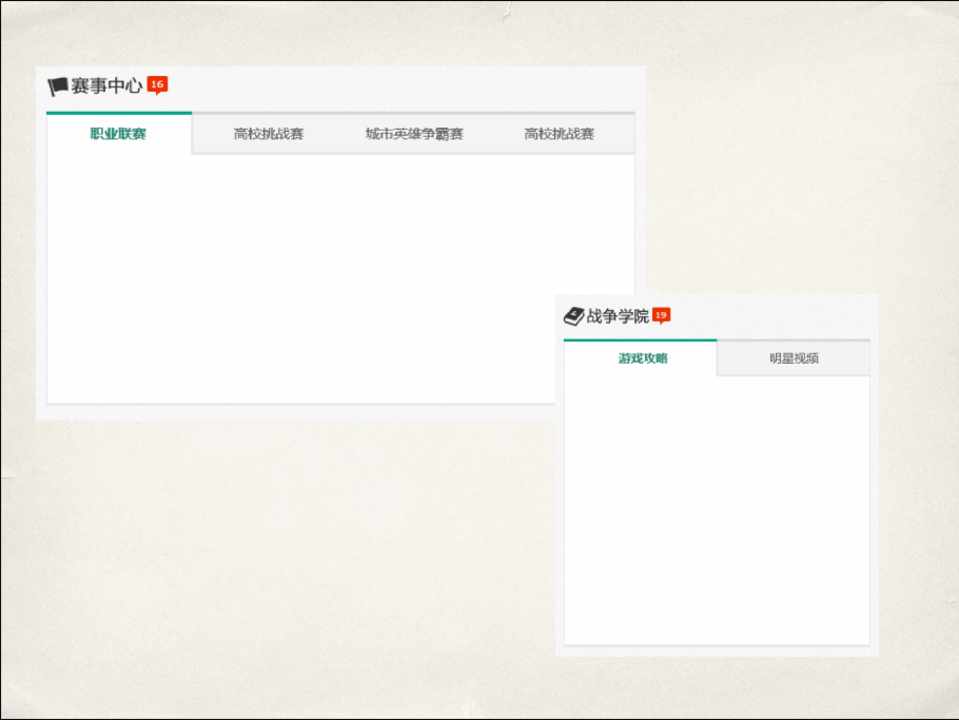Click the 战争学院 panel heading text

click(617, 317)
